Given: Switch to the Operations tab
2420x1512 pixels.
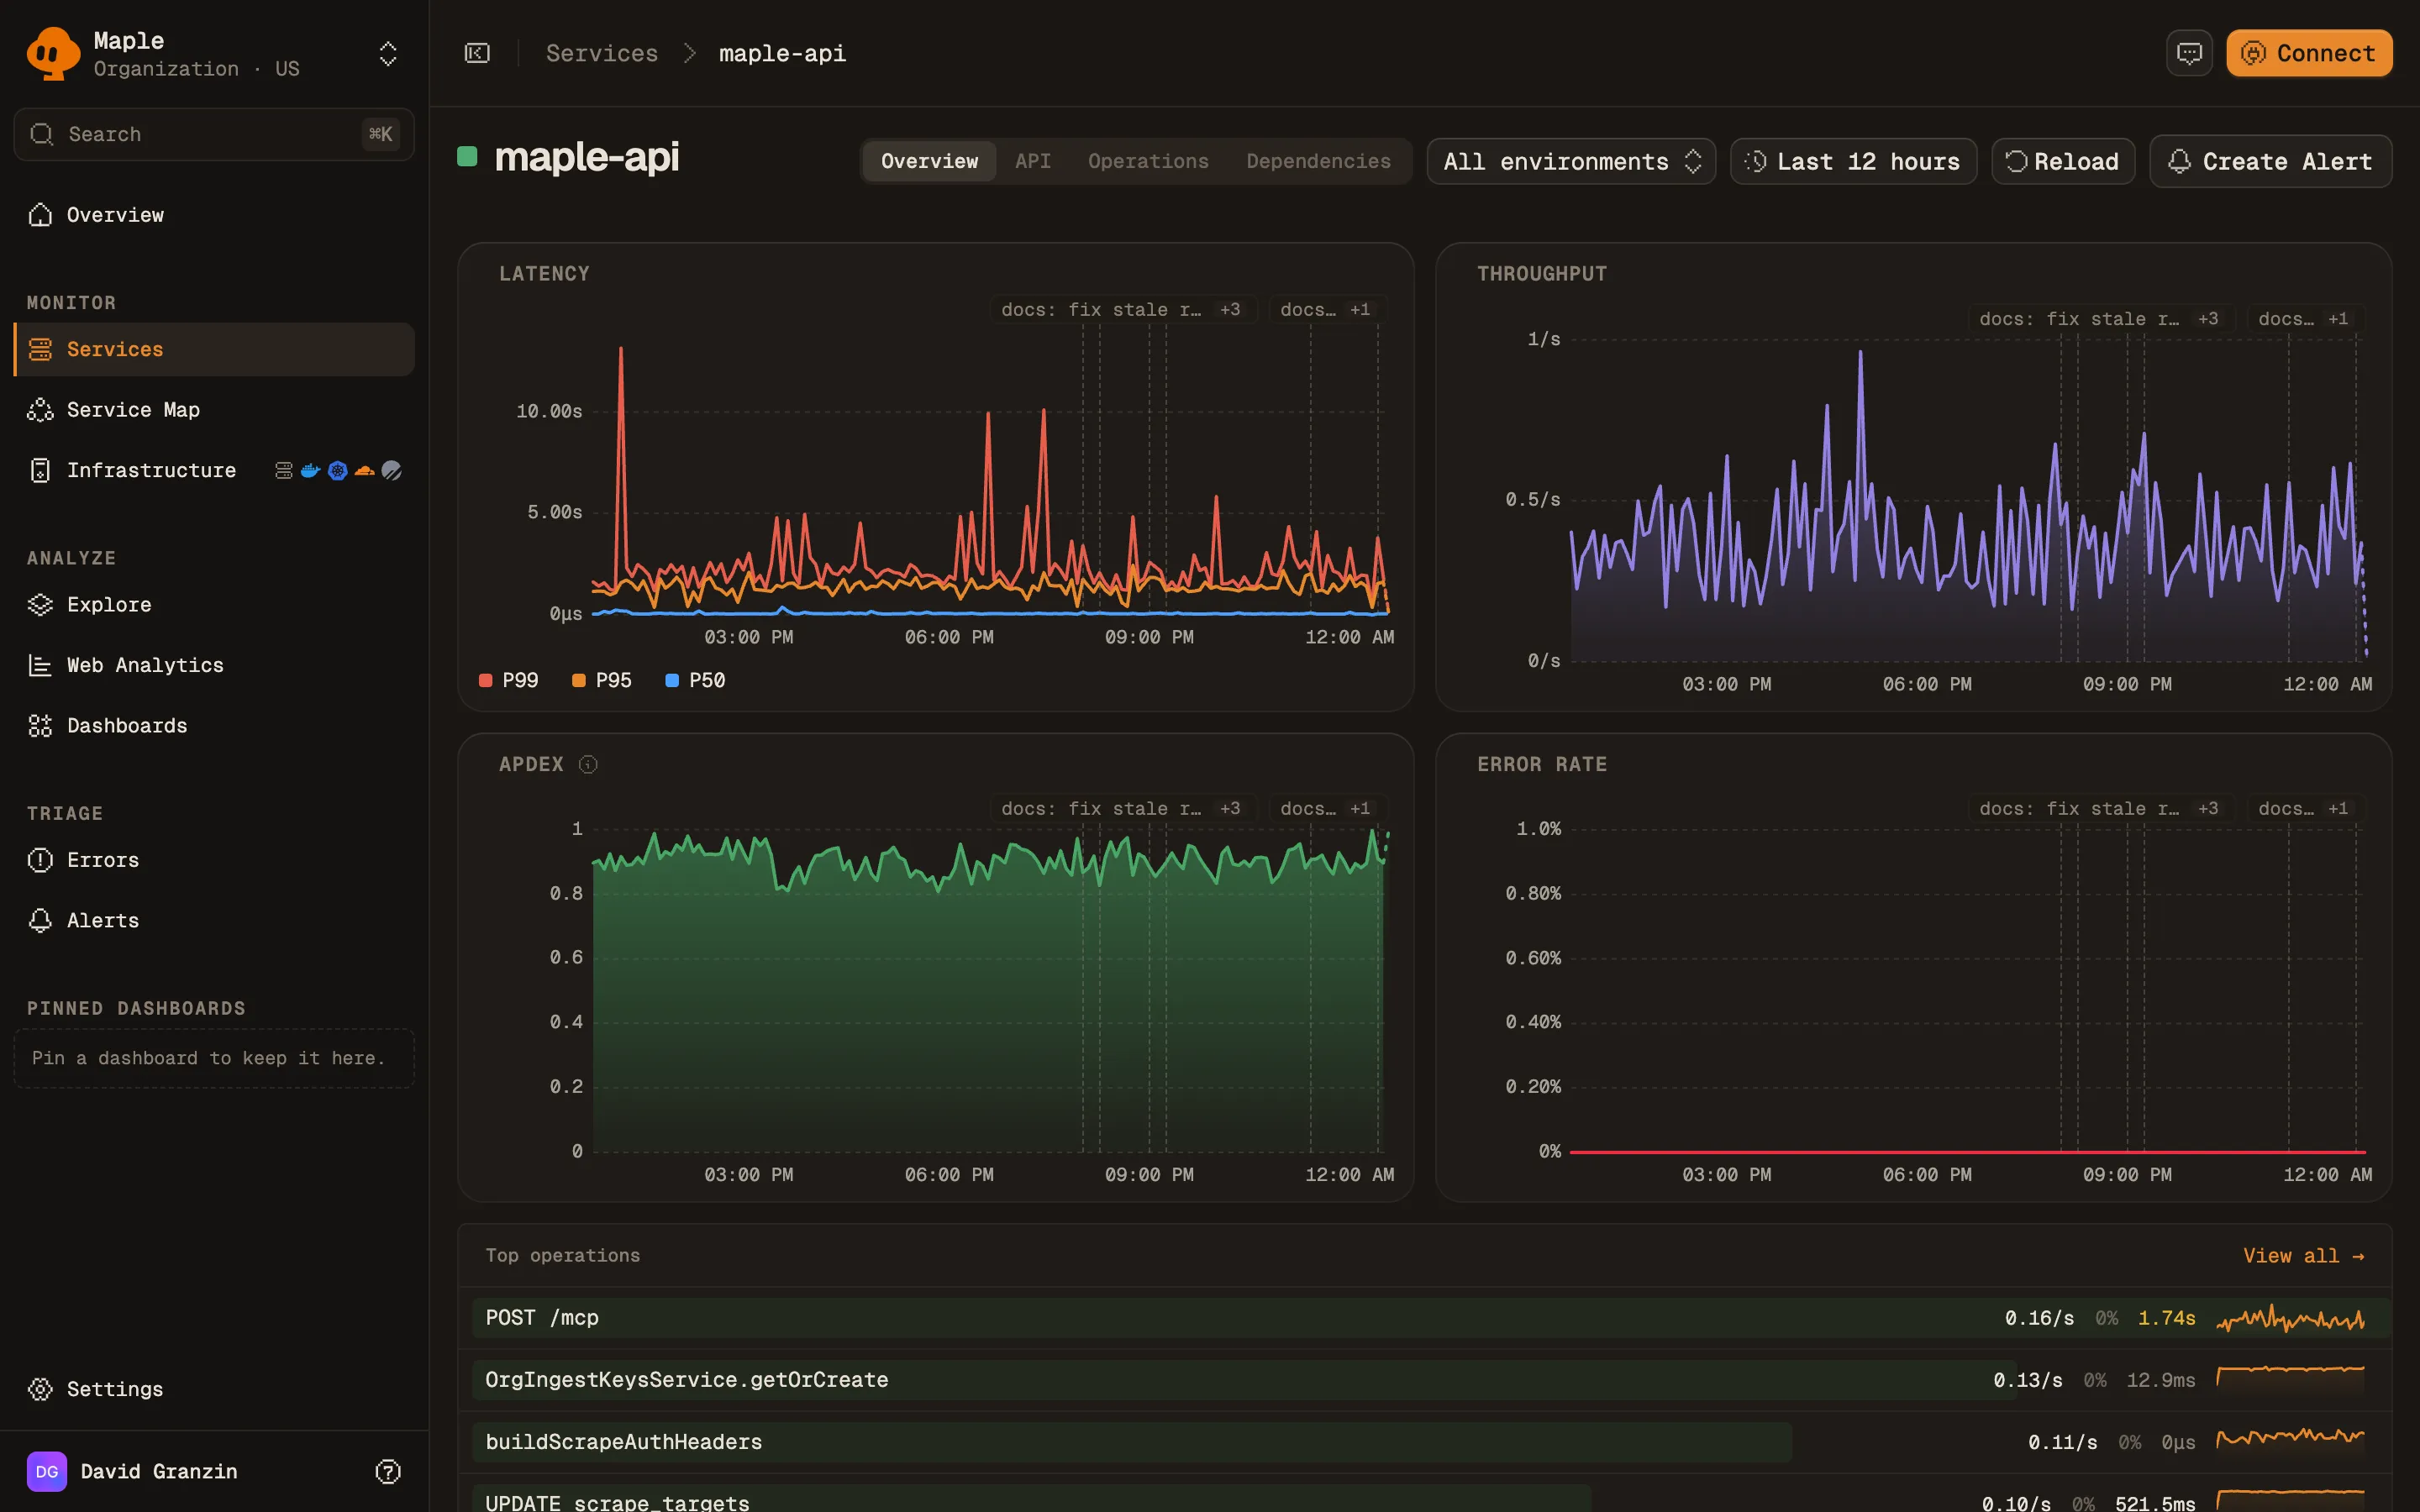Looking at the screenshot, I should tap(1148, 161).
